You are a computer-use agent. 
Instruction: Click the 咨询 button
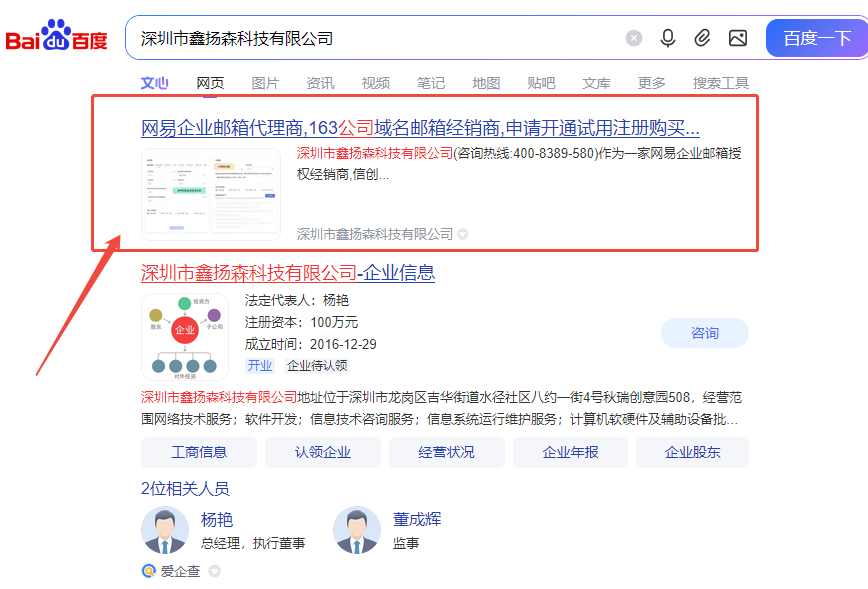pos(705,333)
